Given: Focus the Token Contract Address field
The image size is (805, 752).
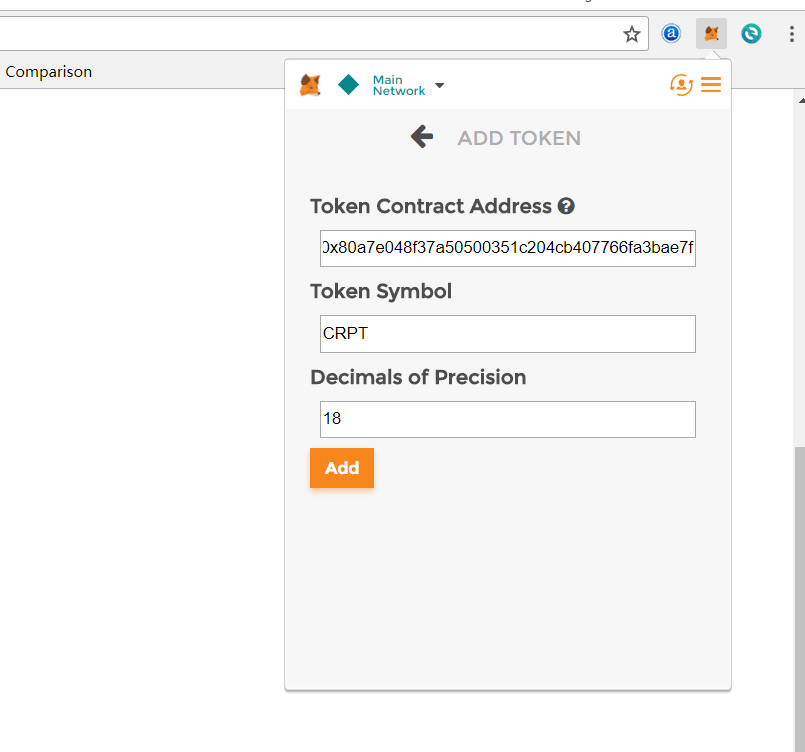Looking at the screenshot, I should 507,248.
